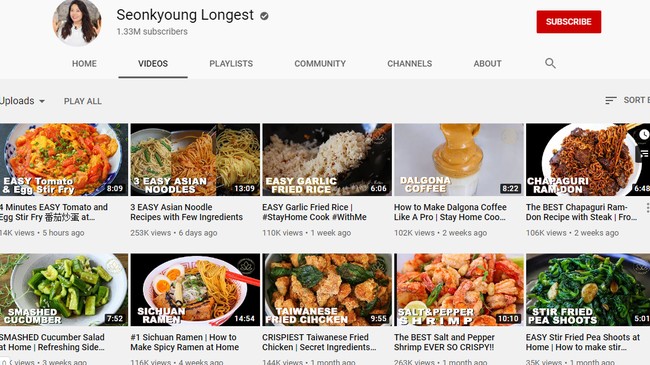Click title 'The BEST Chapaguri Ram-Don Recipe with Steak'
The height and width of the screenshot is (365, 650).
coord(582,212)
